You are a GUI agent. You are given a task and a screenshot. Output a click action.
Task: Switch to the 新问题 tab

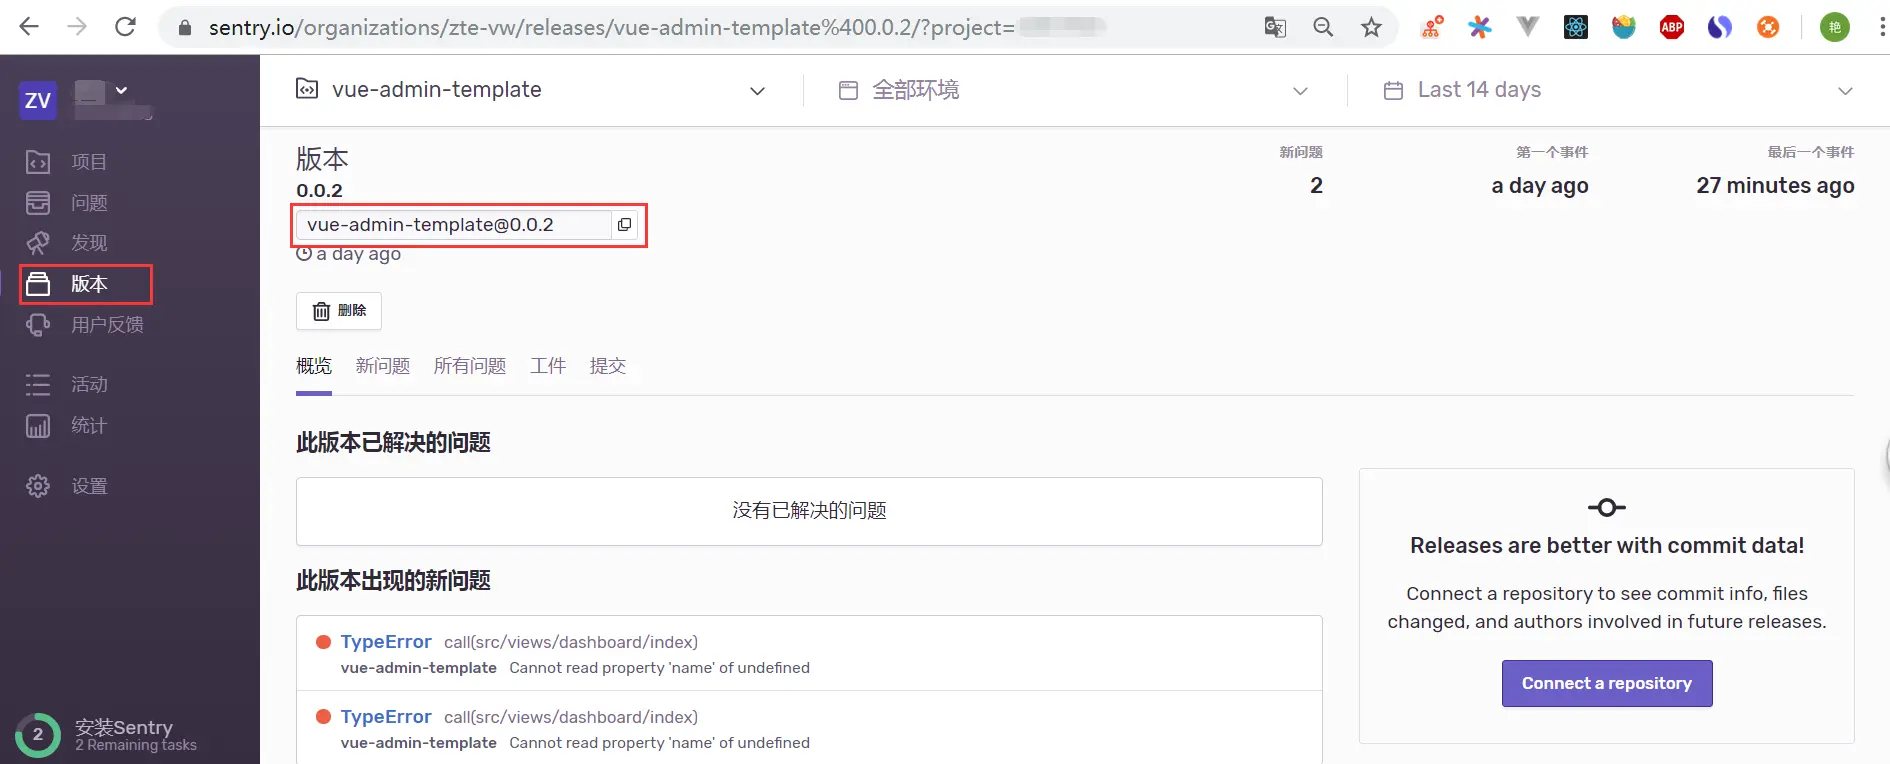point(383,366)
